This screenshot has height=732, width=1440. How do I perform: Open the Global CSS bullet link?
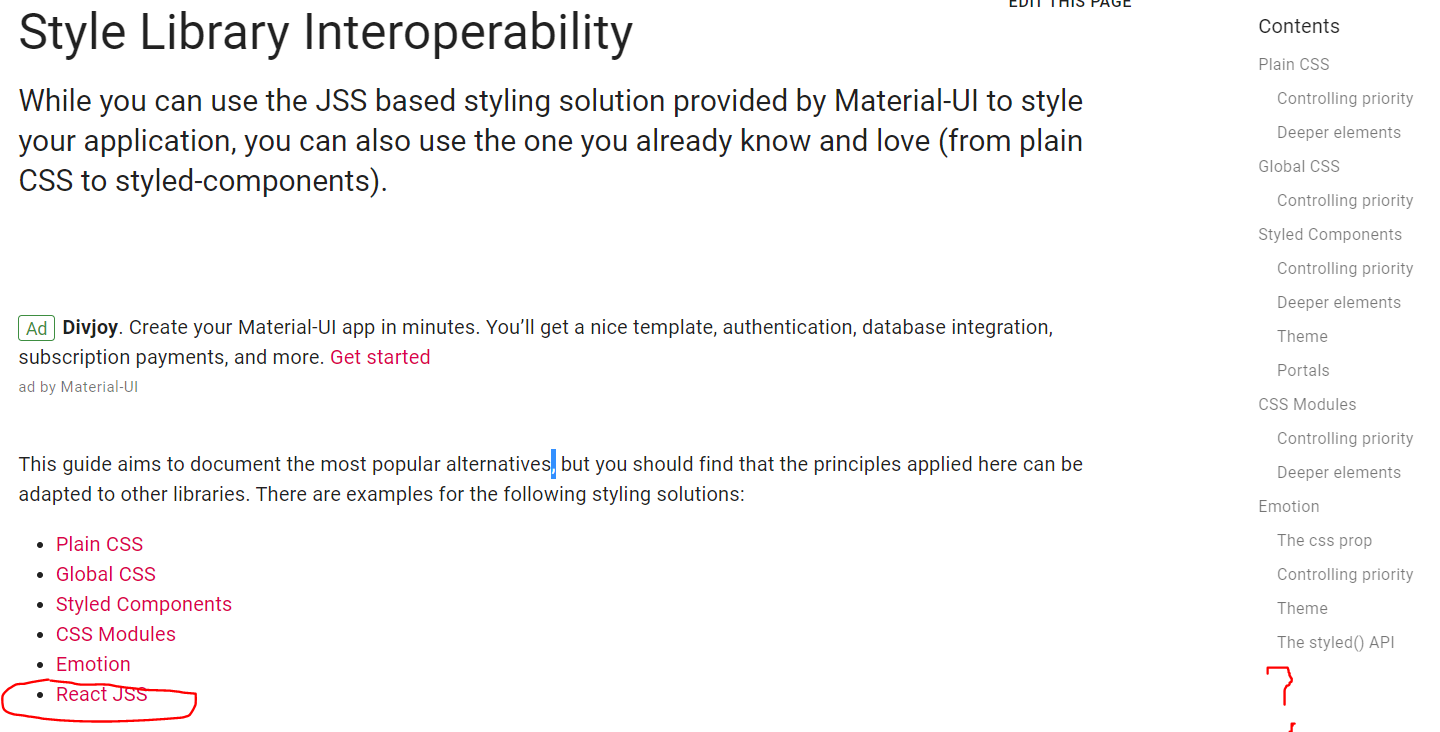105,573
